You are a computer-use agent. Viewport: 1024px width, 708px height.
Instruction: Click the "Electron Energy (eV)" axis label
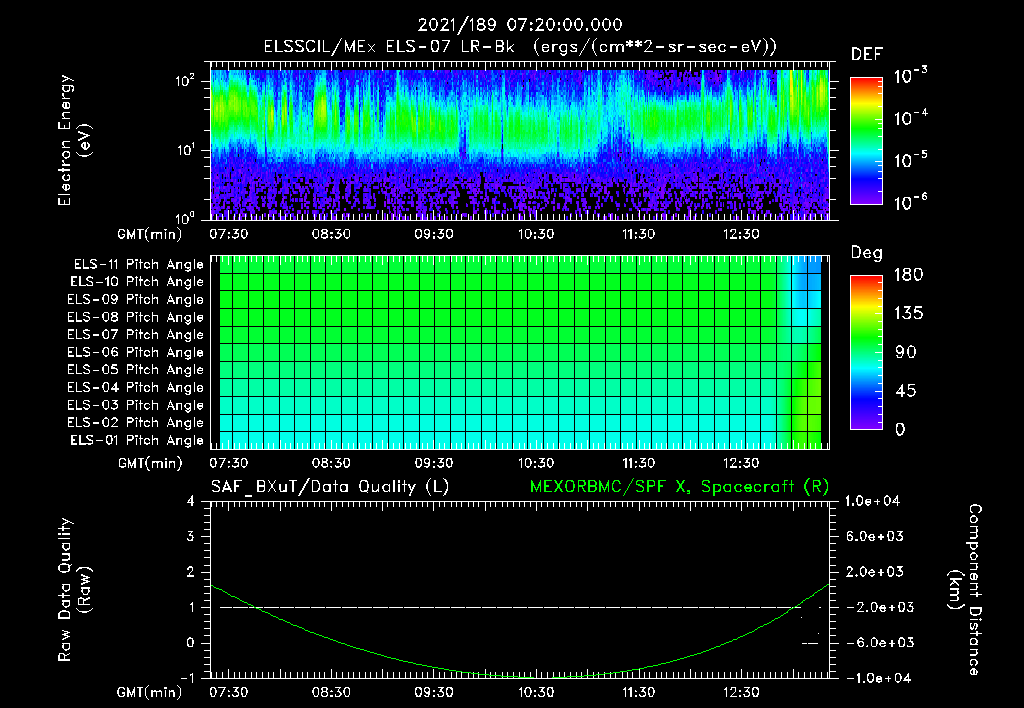pos(74,140)
